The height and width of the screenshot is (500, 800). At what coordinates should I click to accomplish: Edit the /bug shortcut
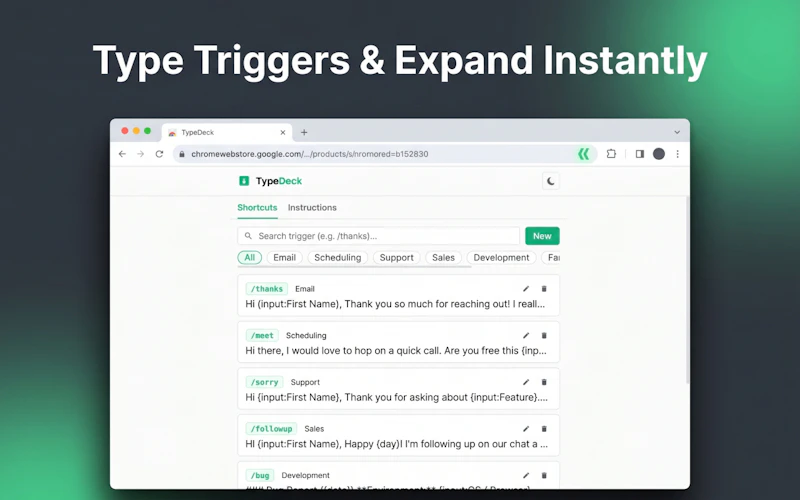[526, 476]
